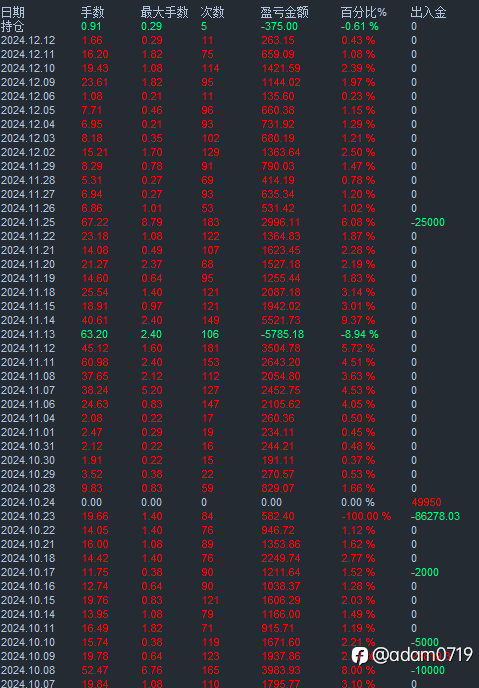
Task: Select date cell 2024.10.31
Action: (28, 447)
